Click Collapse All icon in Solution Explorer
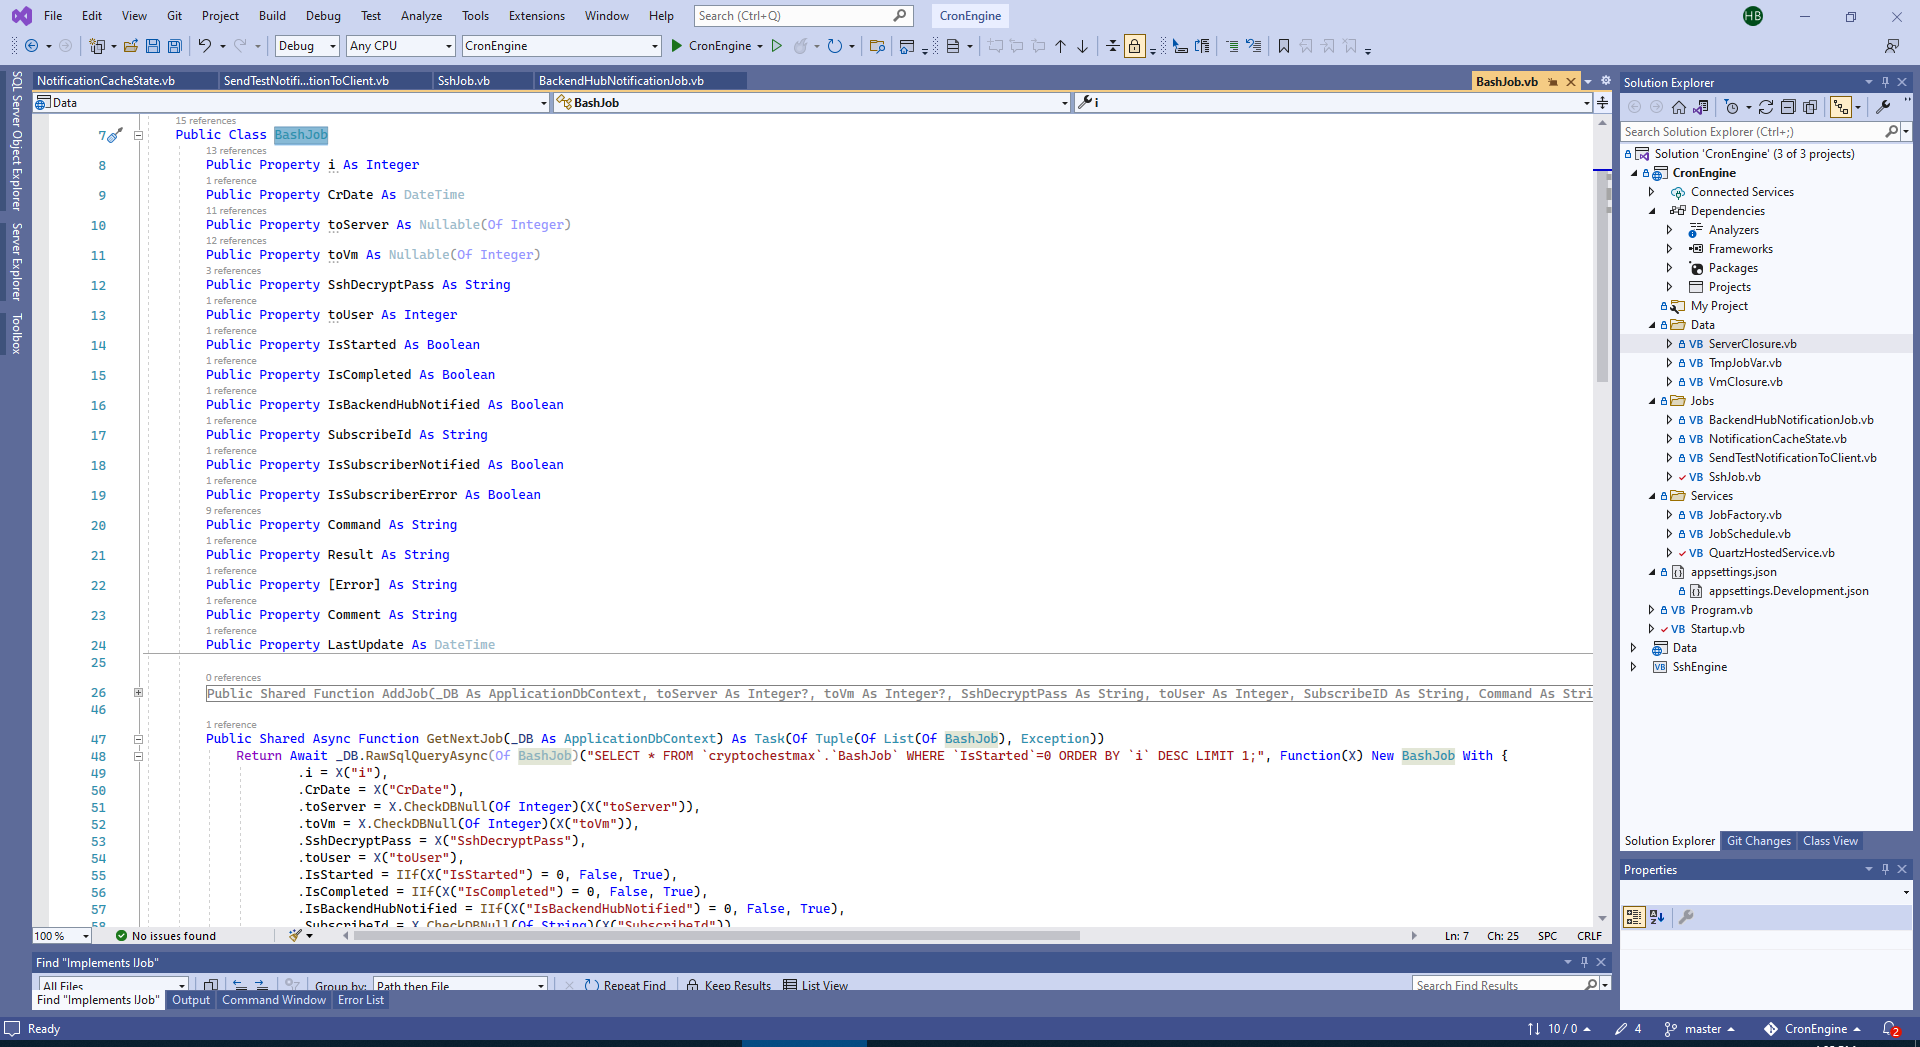 click(1788, 107)
